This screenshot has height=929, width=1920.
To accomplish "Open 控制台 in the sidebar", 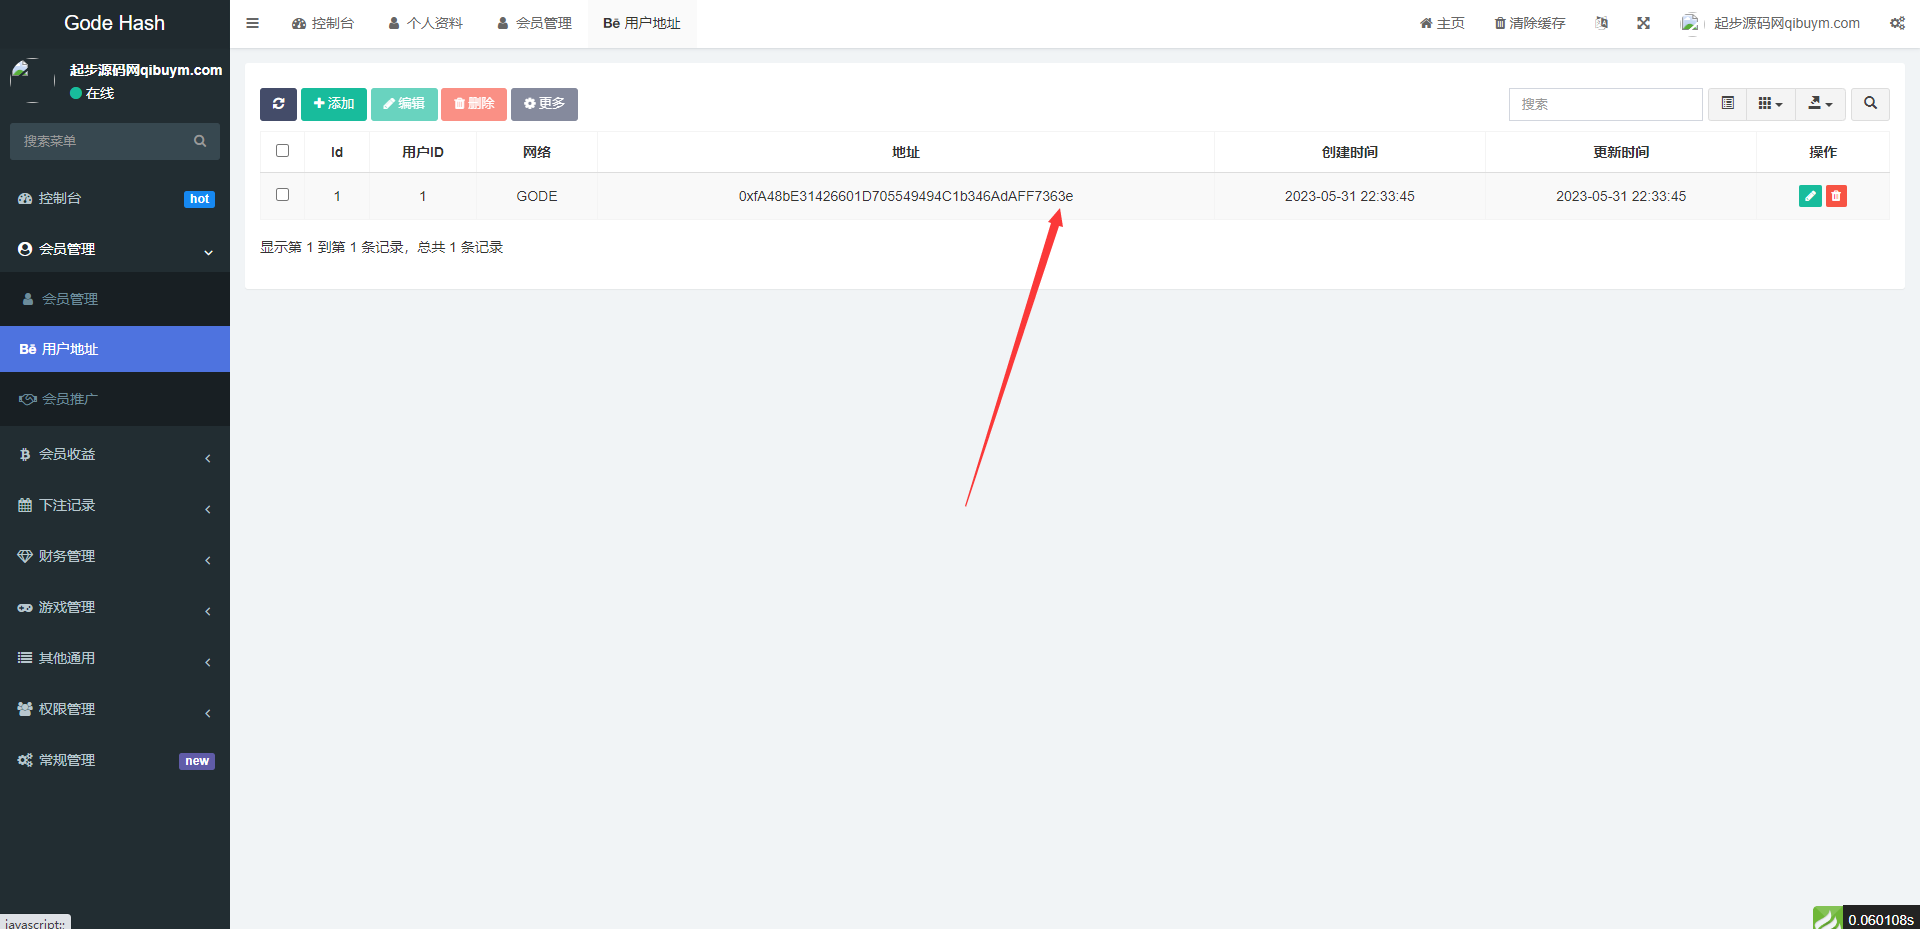I will click(x=115, y=199).
